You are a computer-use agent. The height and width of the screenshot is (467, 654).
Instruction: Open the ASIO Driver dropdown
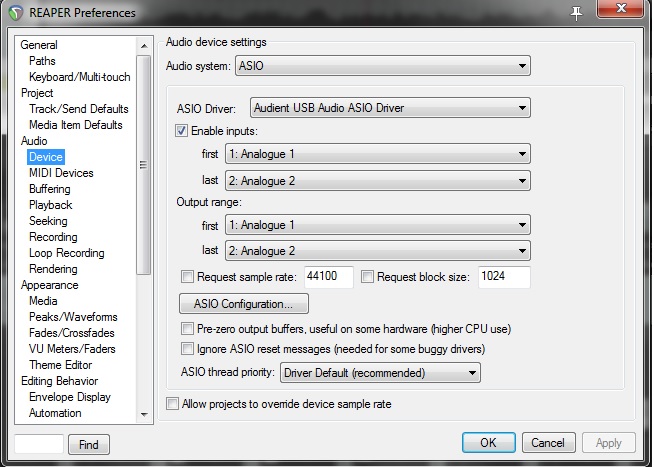[390, 108]
